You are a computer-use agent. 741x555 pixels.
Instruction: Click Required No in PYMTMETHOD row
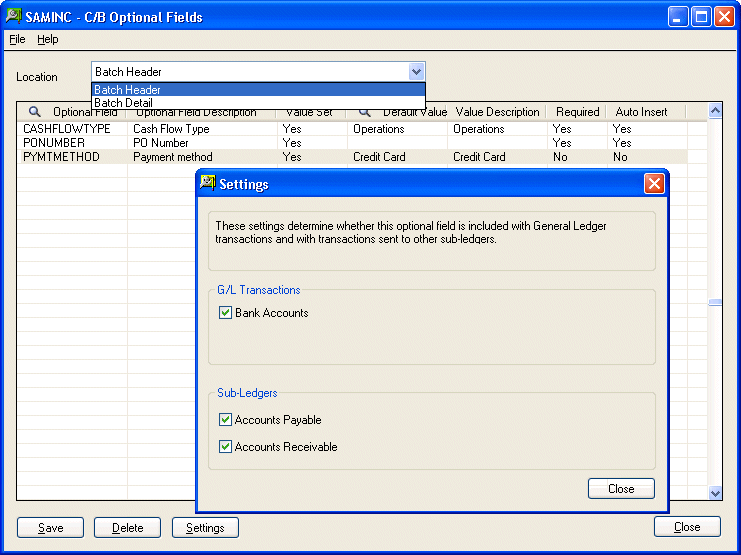[577, 157]
